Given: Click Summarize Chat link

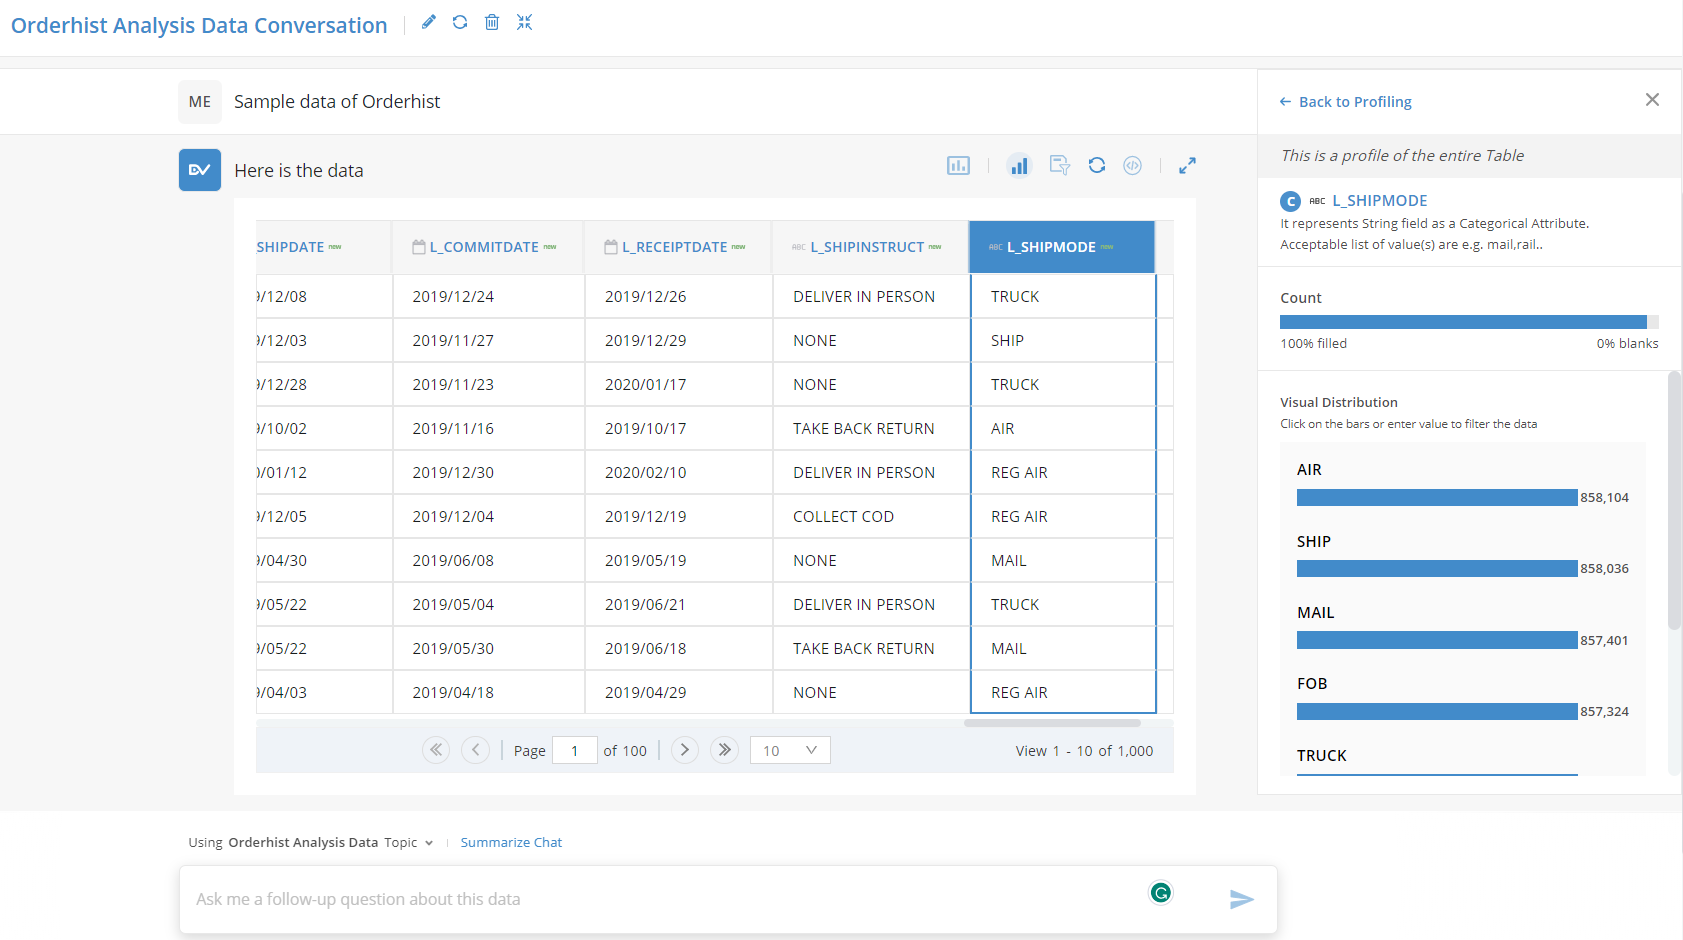Looking at the screenshot, I should click(x=511, y=843).
